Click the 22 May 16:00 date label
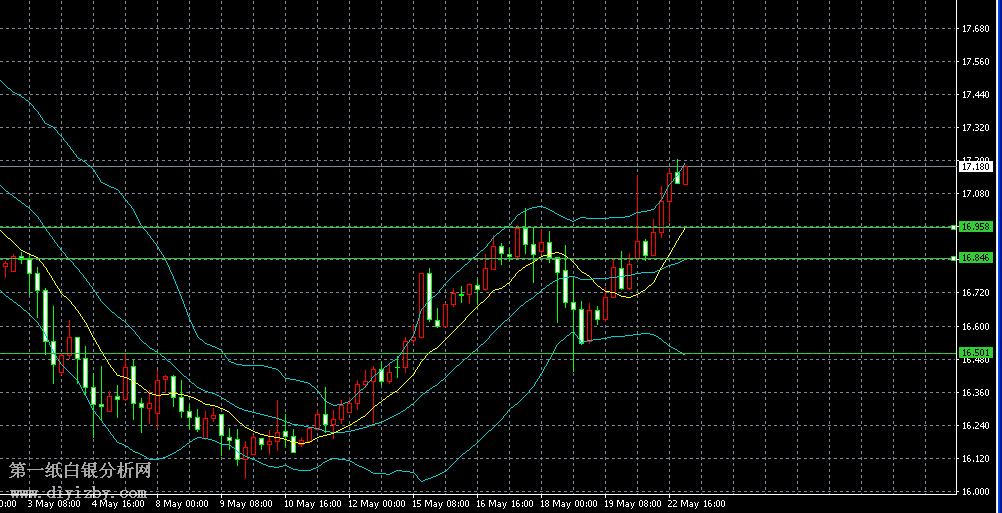Screen dimensions: 1002x513 [x=698, y=504]
